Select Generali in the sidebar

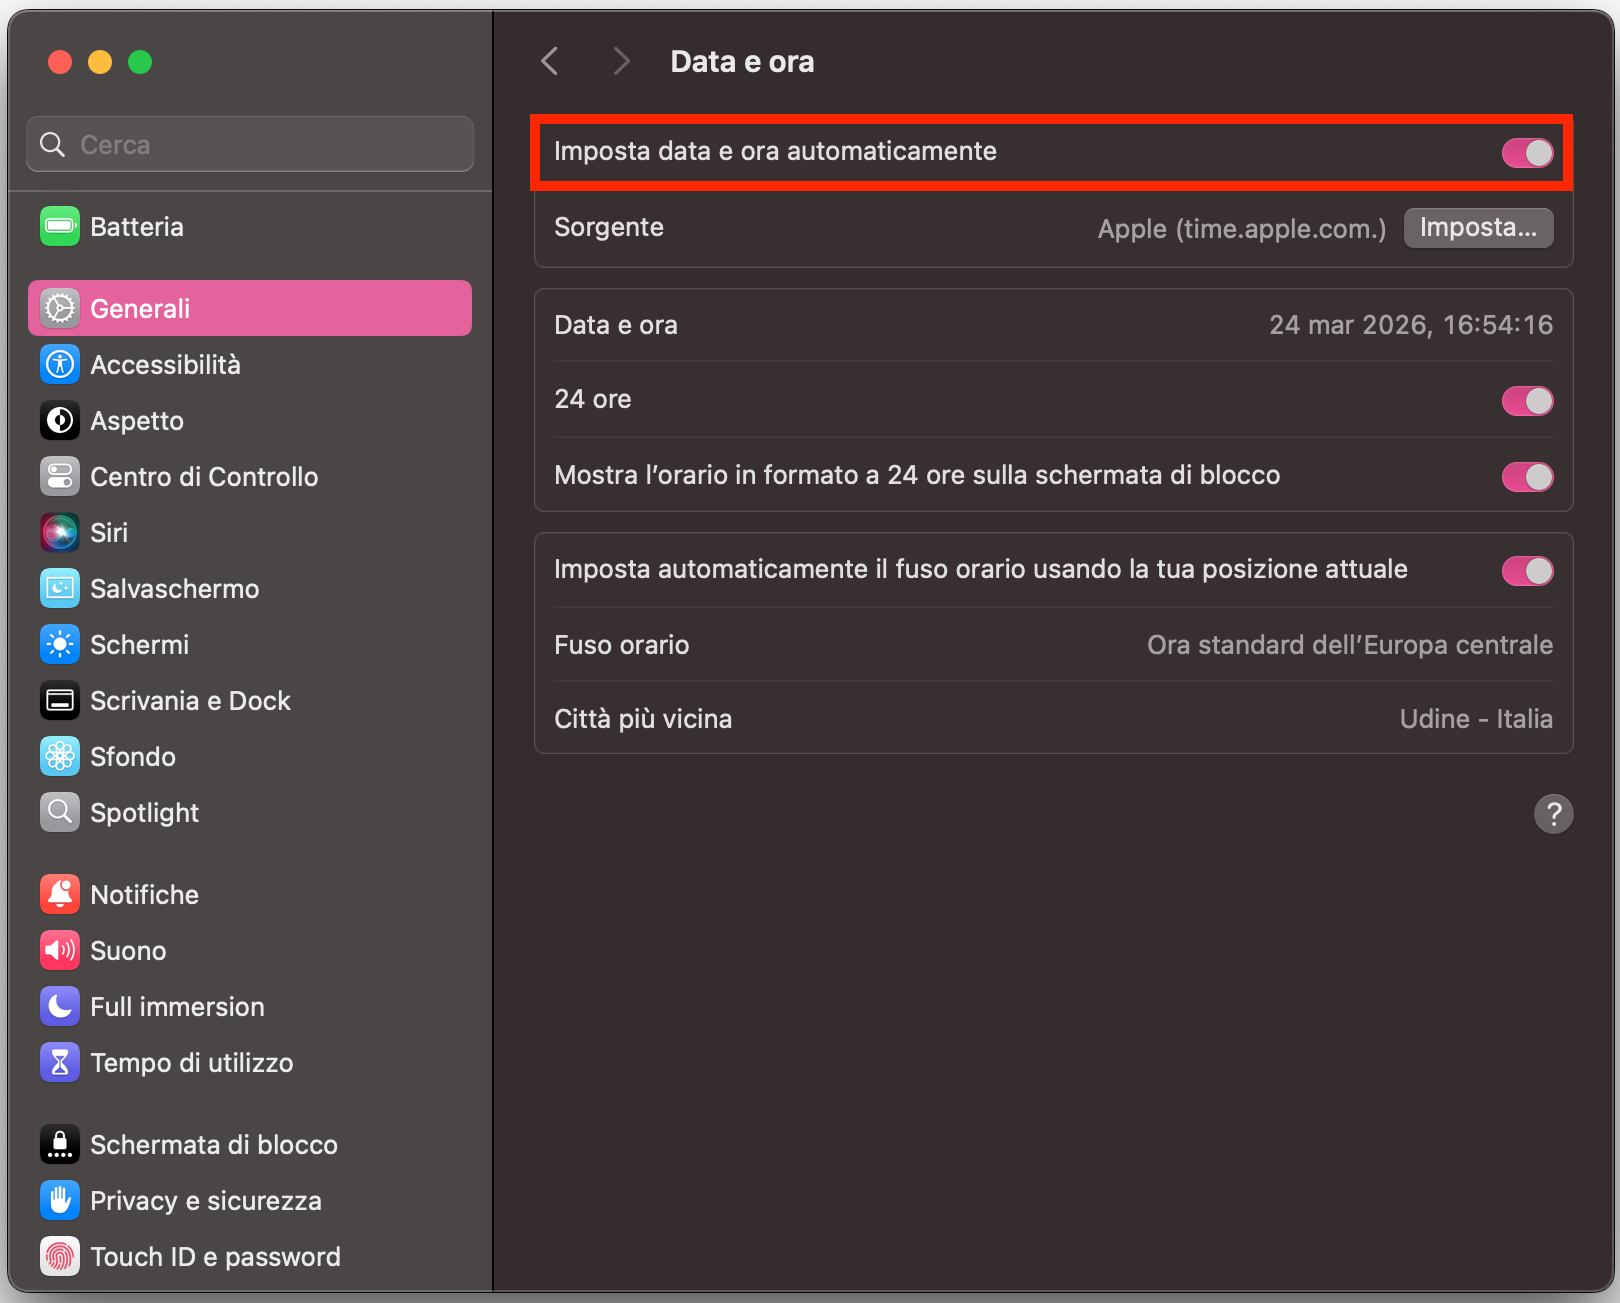140,308
